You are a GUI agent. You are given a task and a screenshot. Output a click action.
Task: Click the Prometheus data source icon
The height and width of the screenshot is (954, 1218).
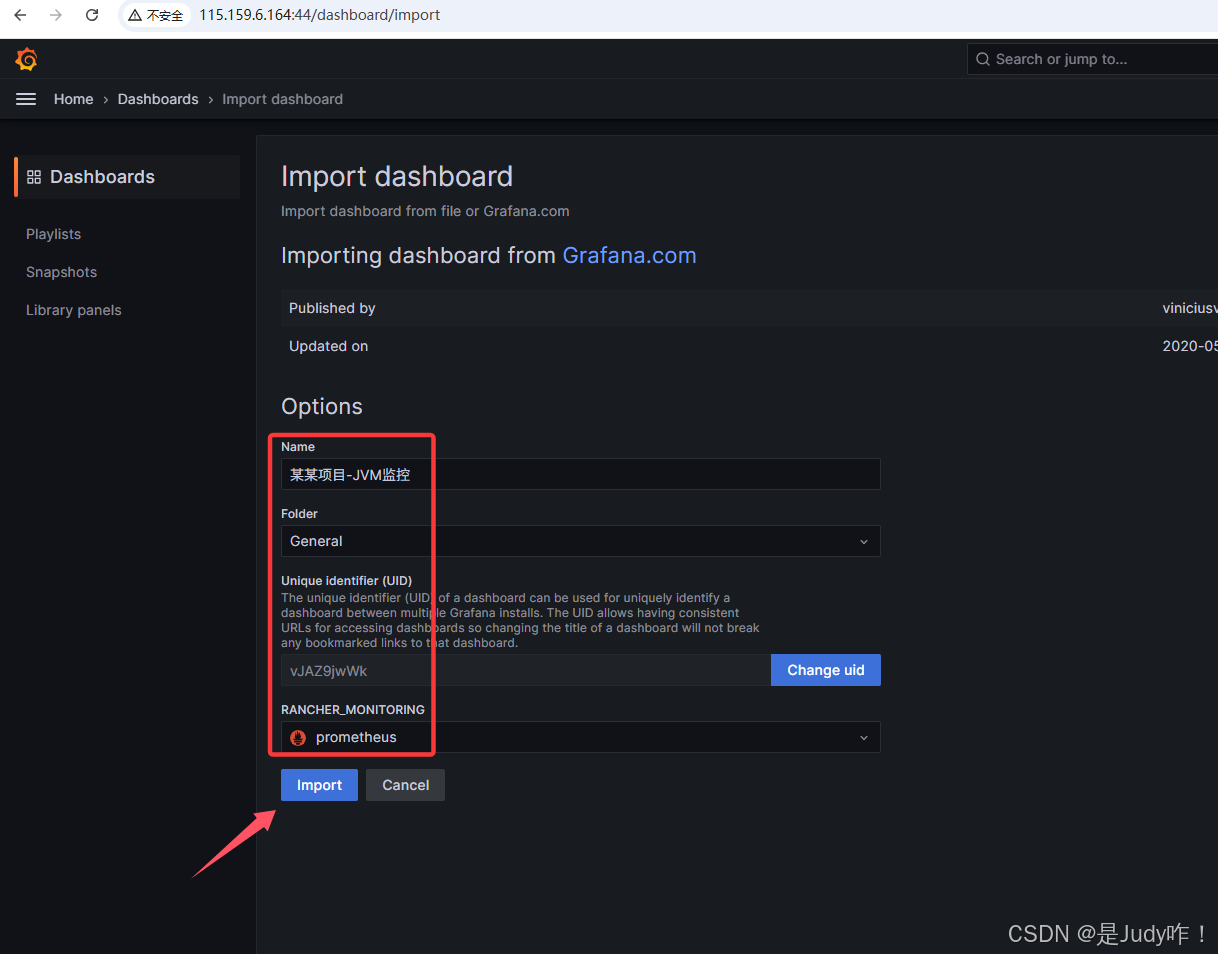point(298,737)
